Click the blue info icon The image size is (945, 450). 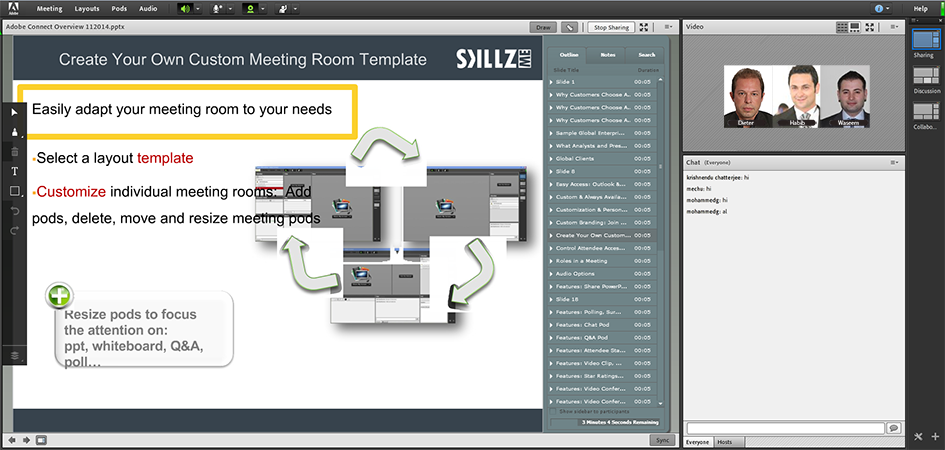click(879, 9)
